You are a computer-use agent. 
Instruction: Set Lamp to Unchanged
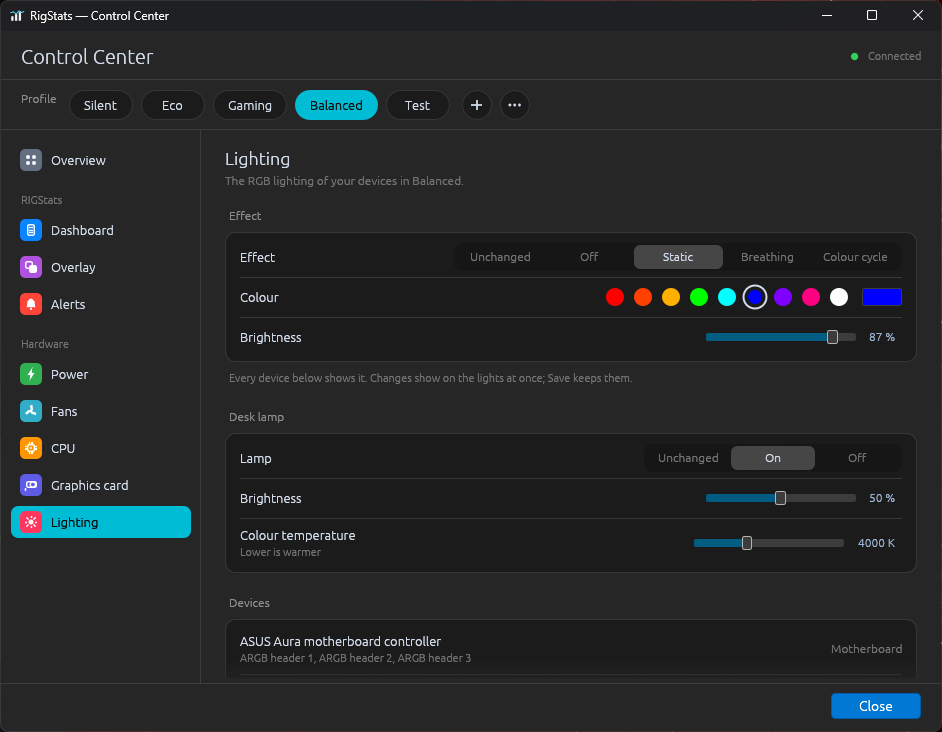tap(688, 458)
